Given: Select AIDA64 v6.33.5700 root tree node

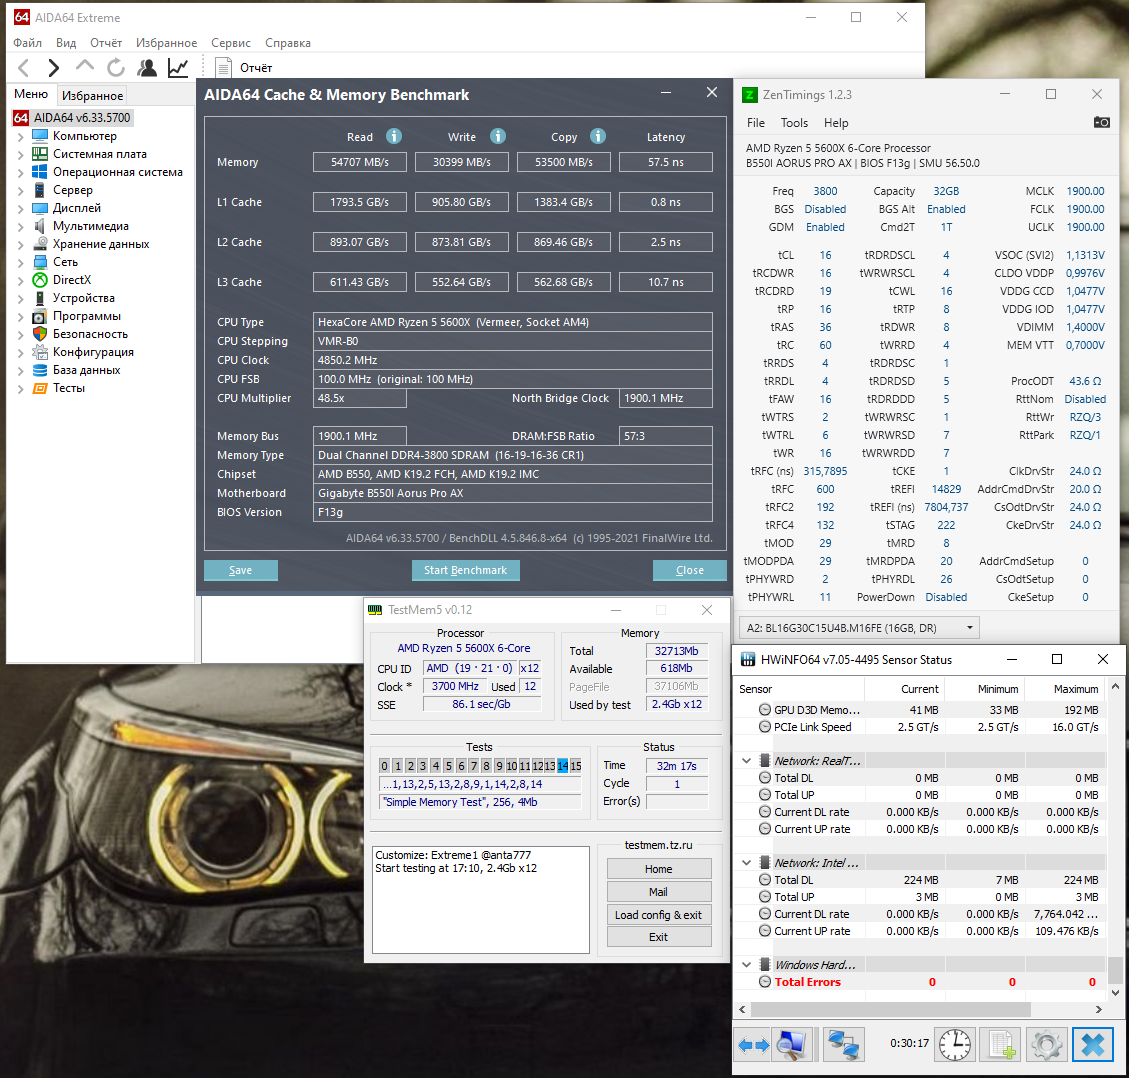Looking at the screenshot, I should (73, 117).
